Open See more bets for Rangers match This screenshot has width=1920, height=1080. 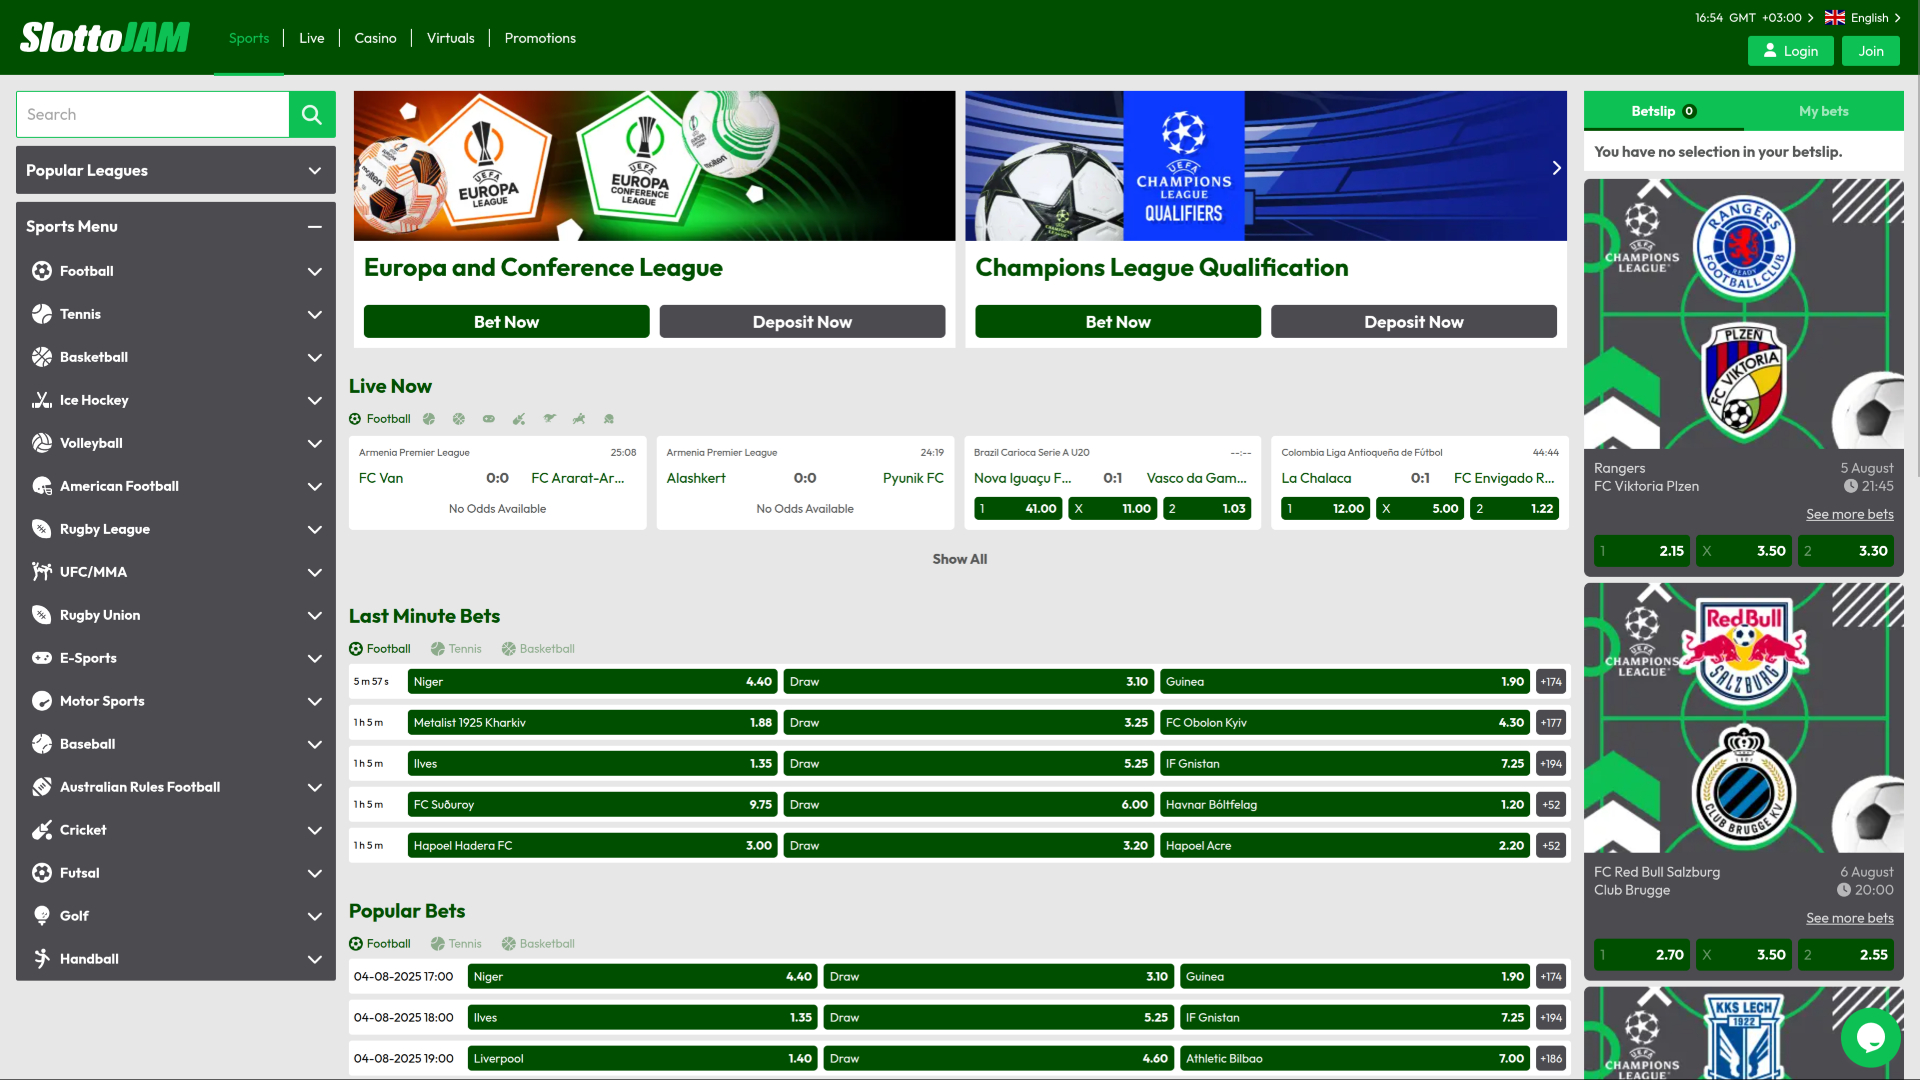(x=1849, y=514)
